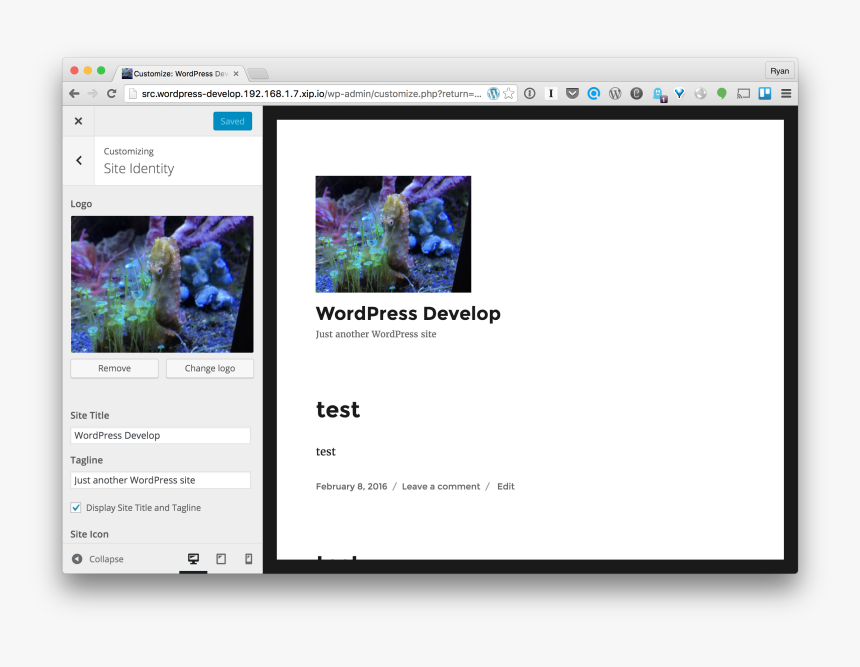860x667 pixels.
Task: Open the Trello extension in toolbar
Action: 765,94
